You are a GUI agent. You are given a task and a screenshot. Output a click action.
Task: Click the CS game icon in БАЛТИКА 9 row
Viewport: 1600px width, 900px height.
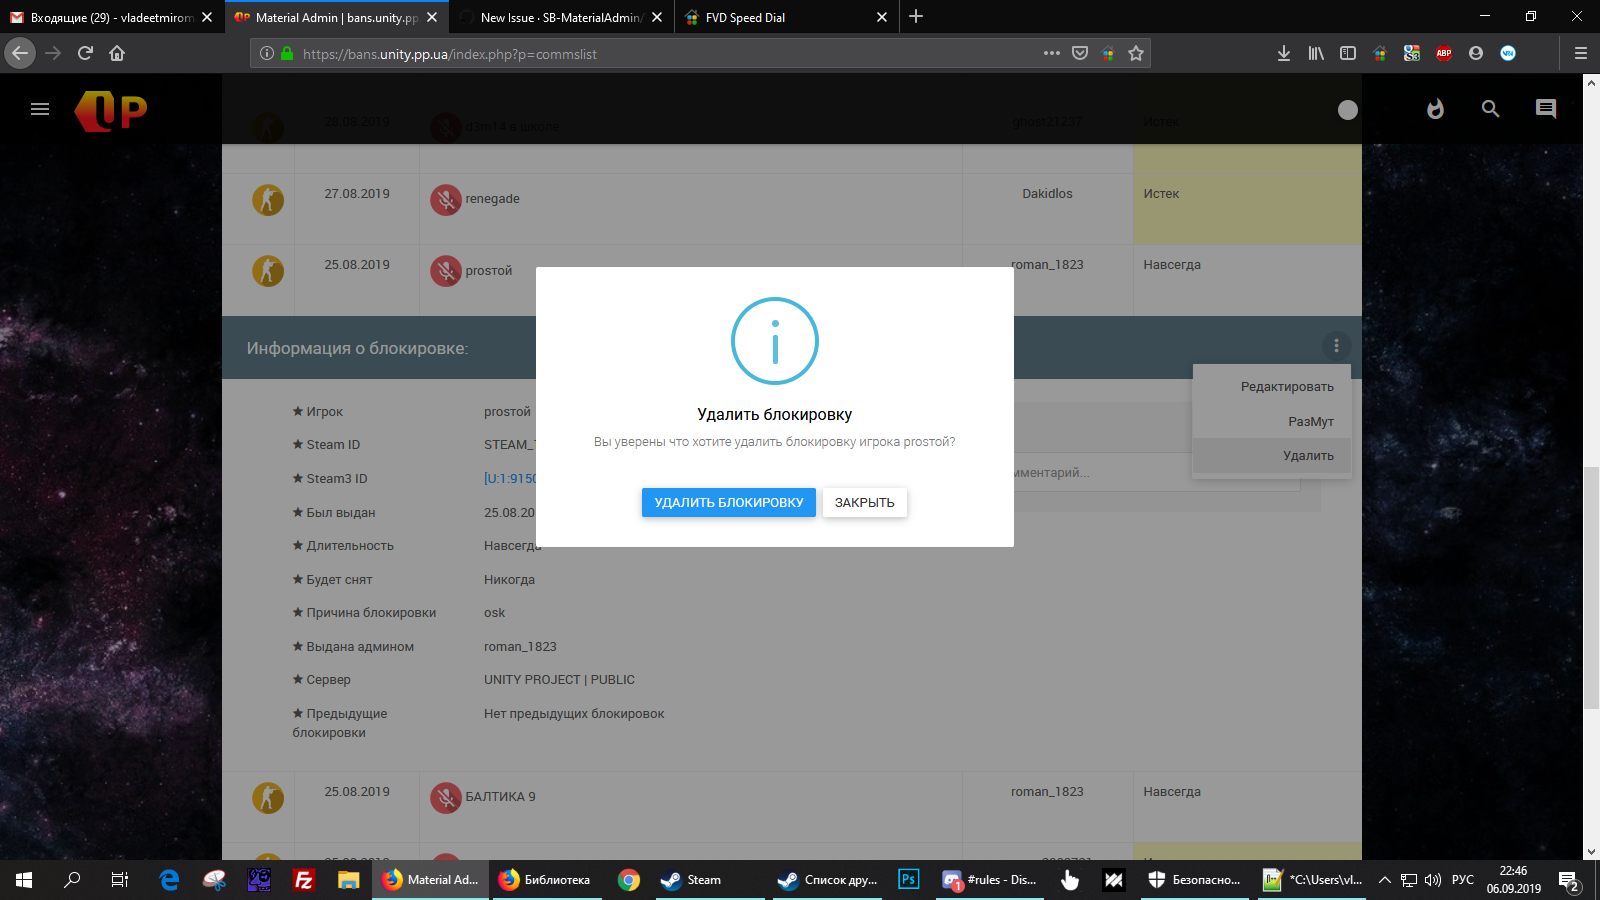point(268,798)
